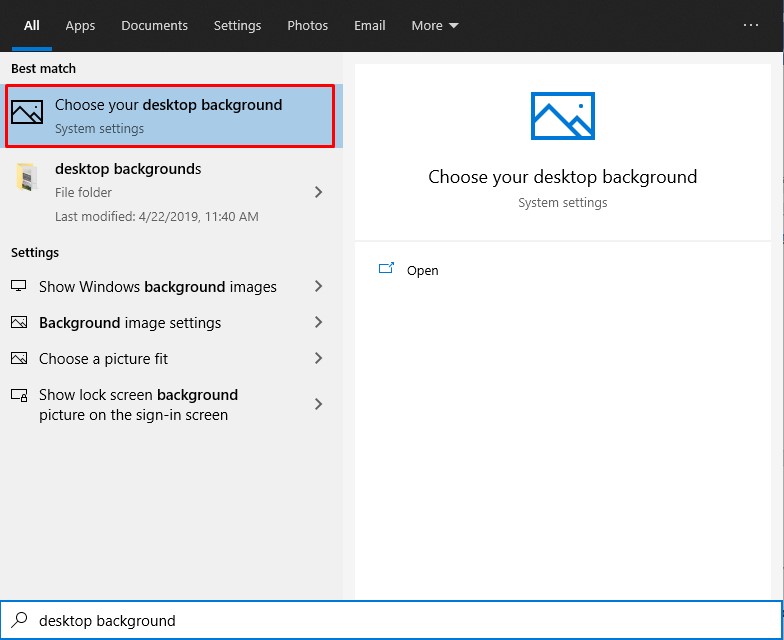Open the three-dot options menu
The height and width of the screenshot is (640, 784).
coord(751,26)
